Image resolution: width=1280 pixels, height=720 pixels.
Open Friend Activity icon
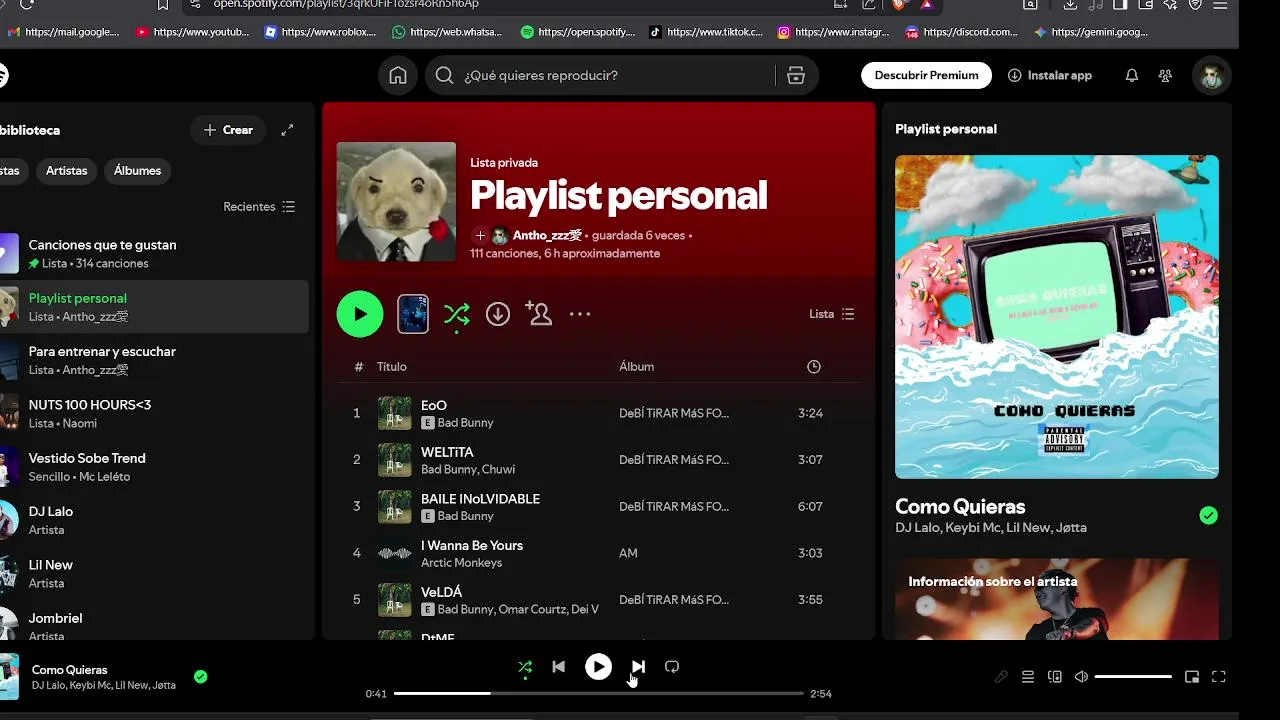click(x=1165, y=76)
